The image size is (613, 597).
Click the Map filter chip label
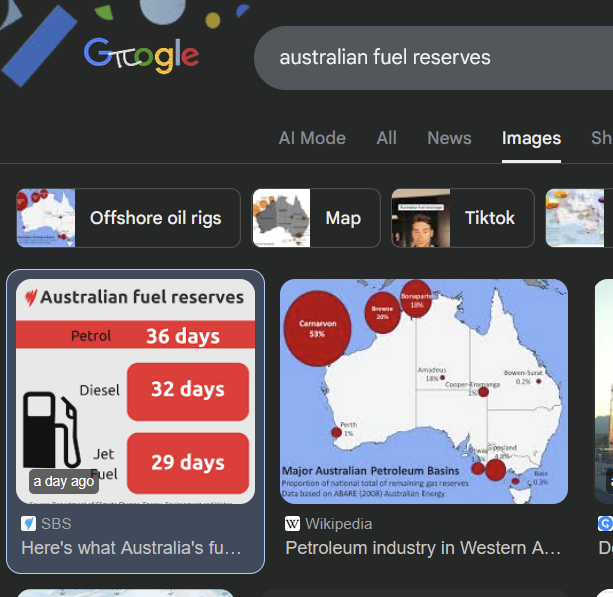pos(343,217)
